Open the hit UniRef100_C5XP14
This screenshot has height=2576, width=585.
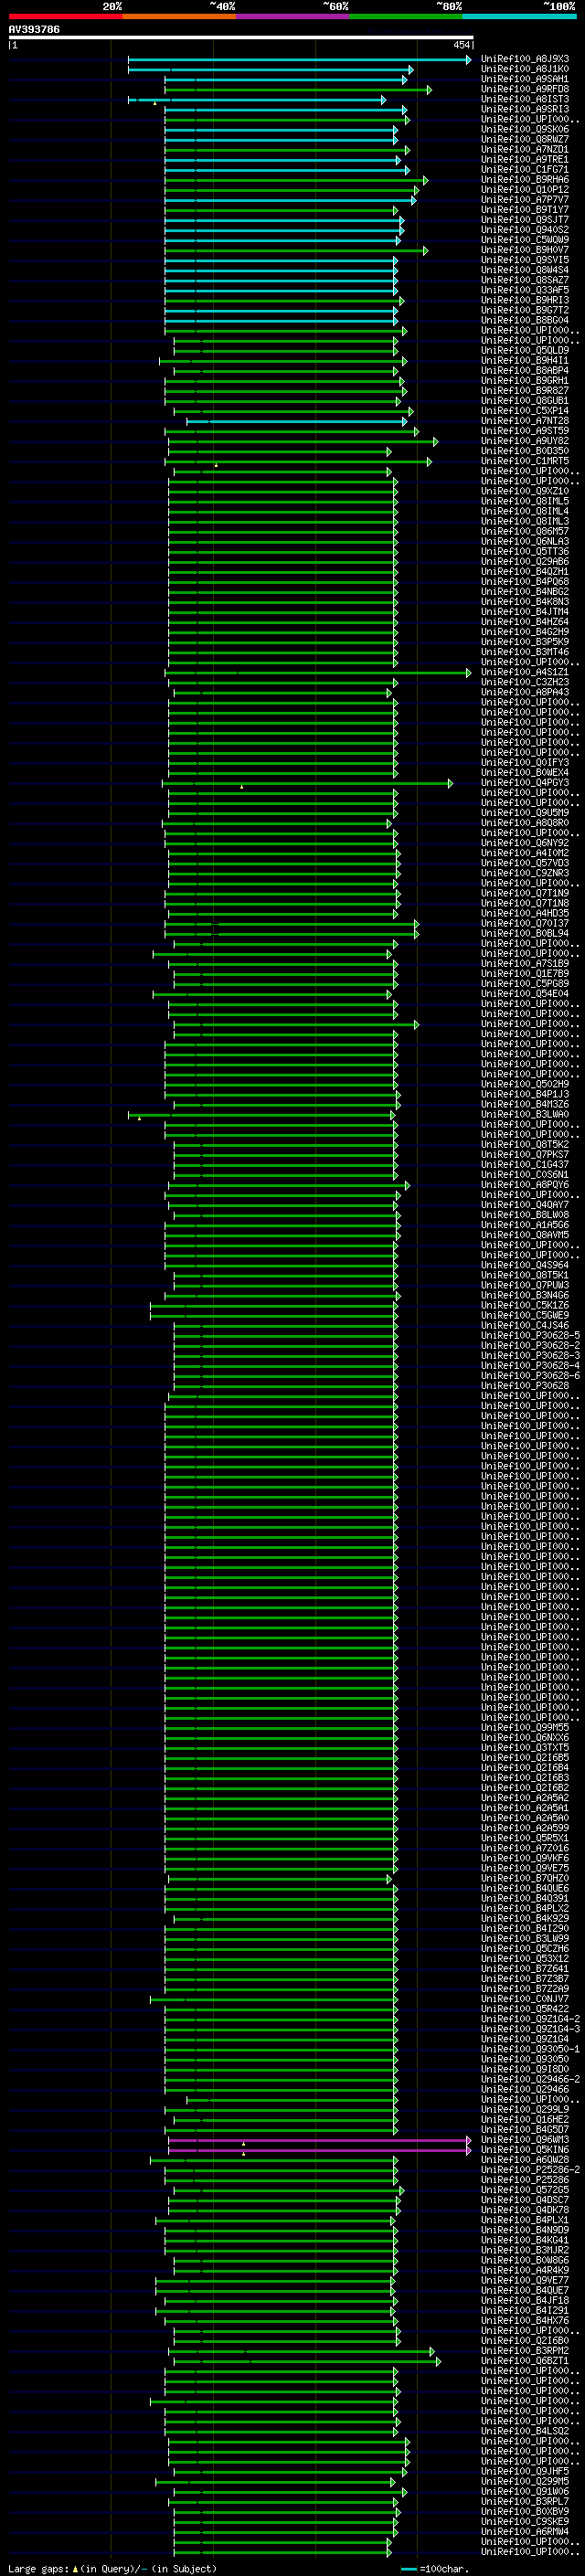(525, 411)
